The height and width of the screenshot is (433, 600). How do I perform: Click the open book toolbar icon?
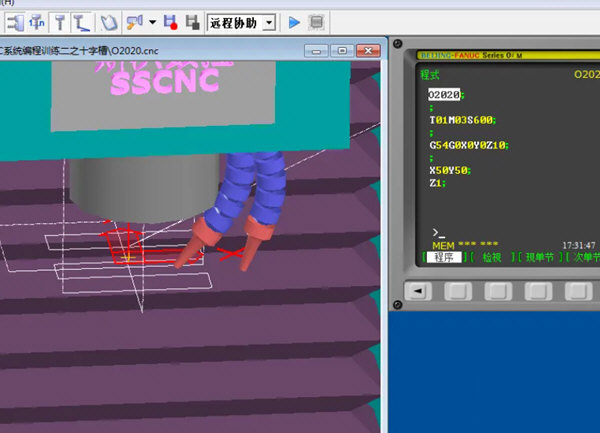(108, 21)
